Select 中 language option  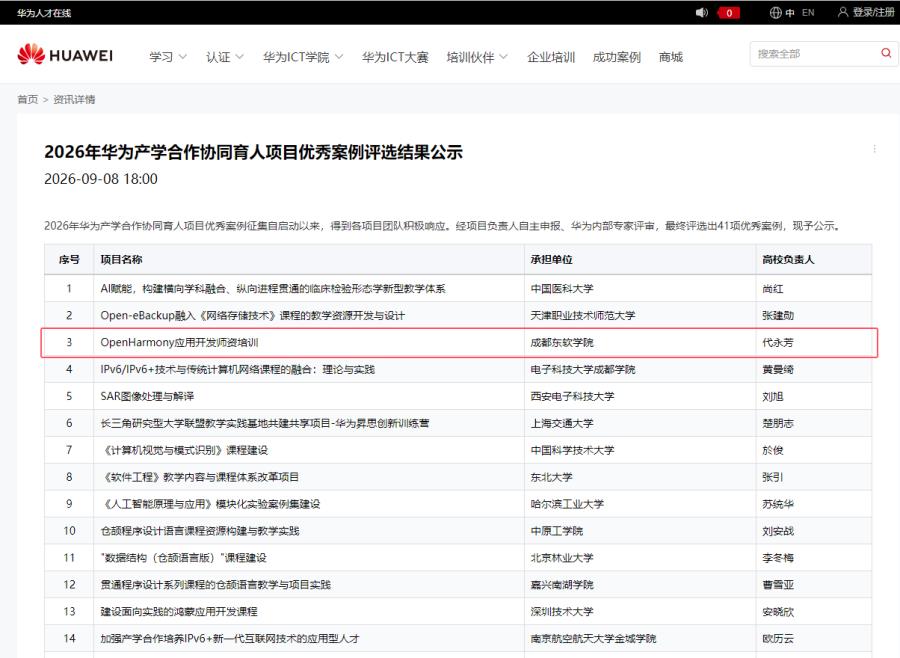click(790, 13)
